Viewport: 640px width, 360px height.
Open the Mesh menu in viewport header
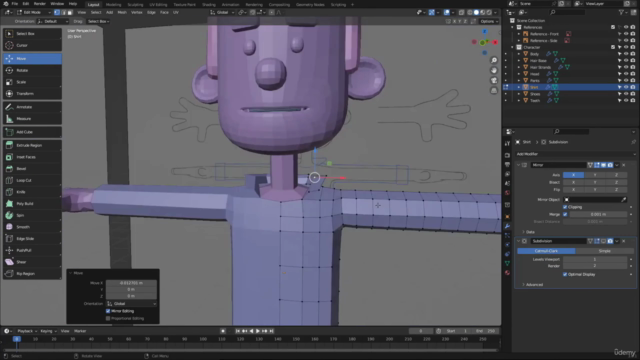tap(122, 12)
